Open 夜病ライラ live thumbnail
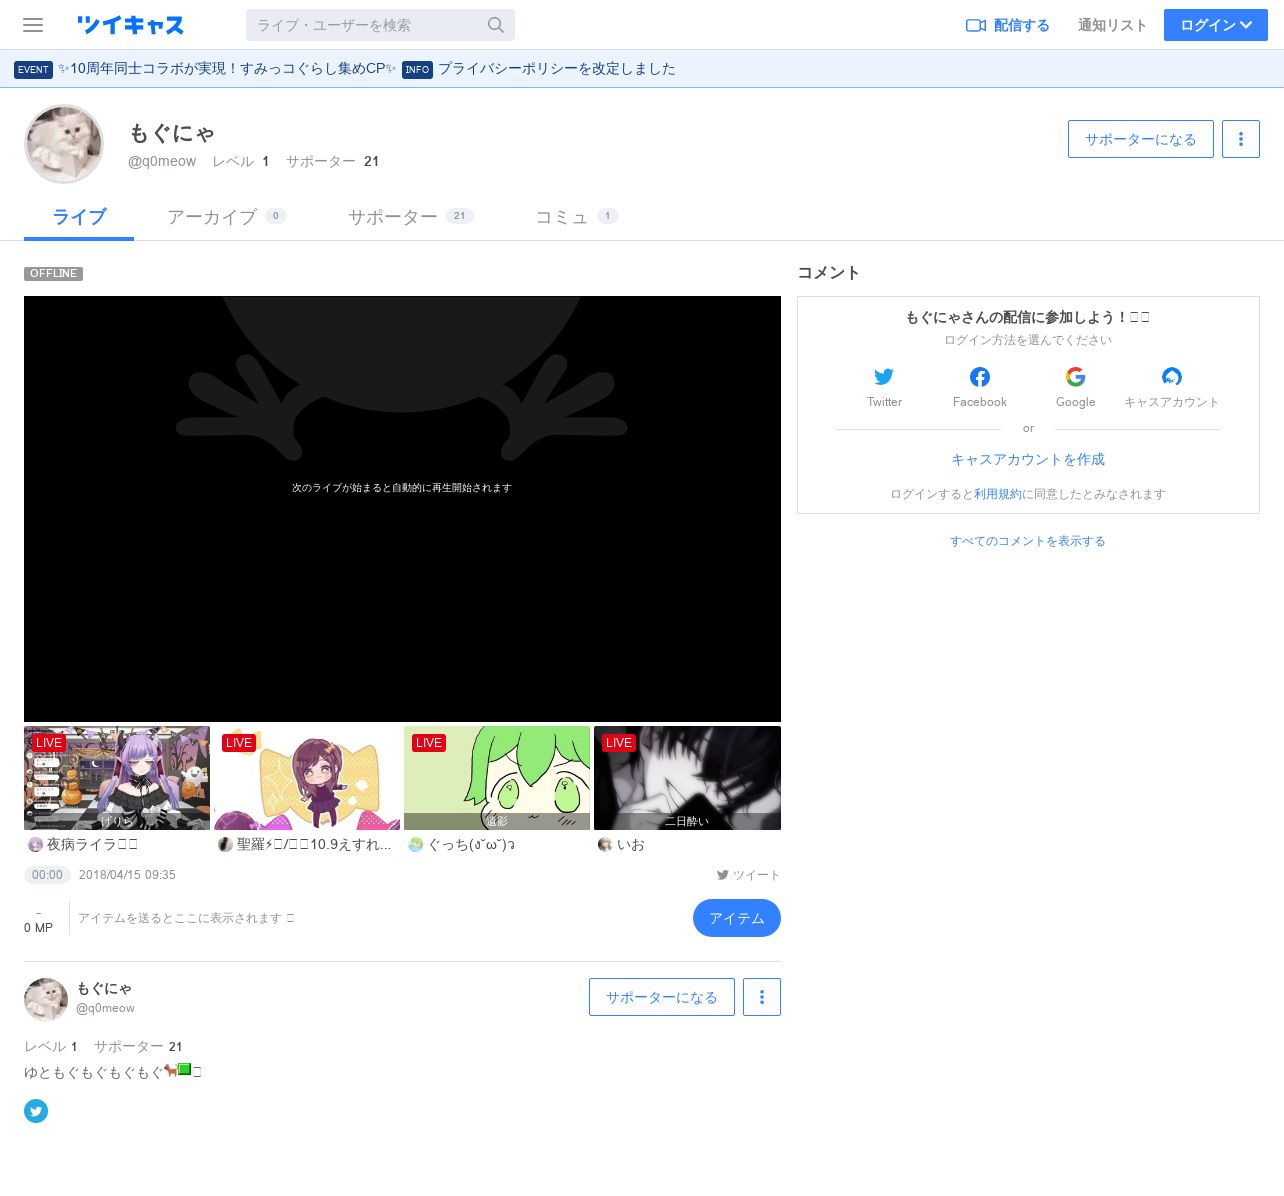The height and width of the screenshot is (1196, 1284). pyautogui.click(x=117, y=778)
